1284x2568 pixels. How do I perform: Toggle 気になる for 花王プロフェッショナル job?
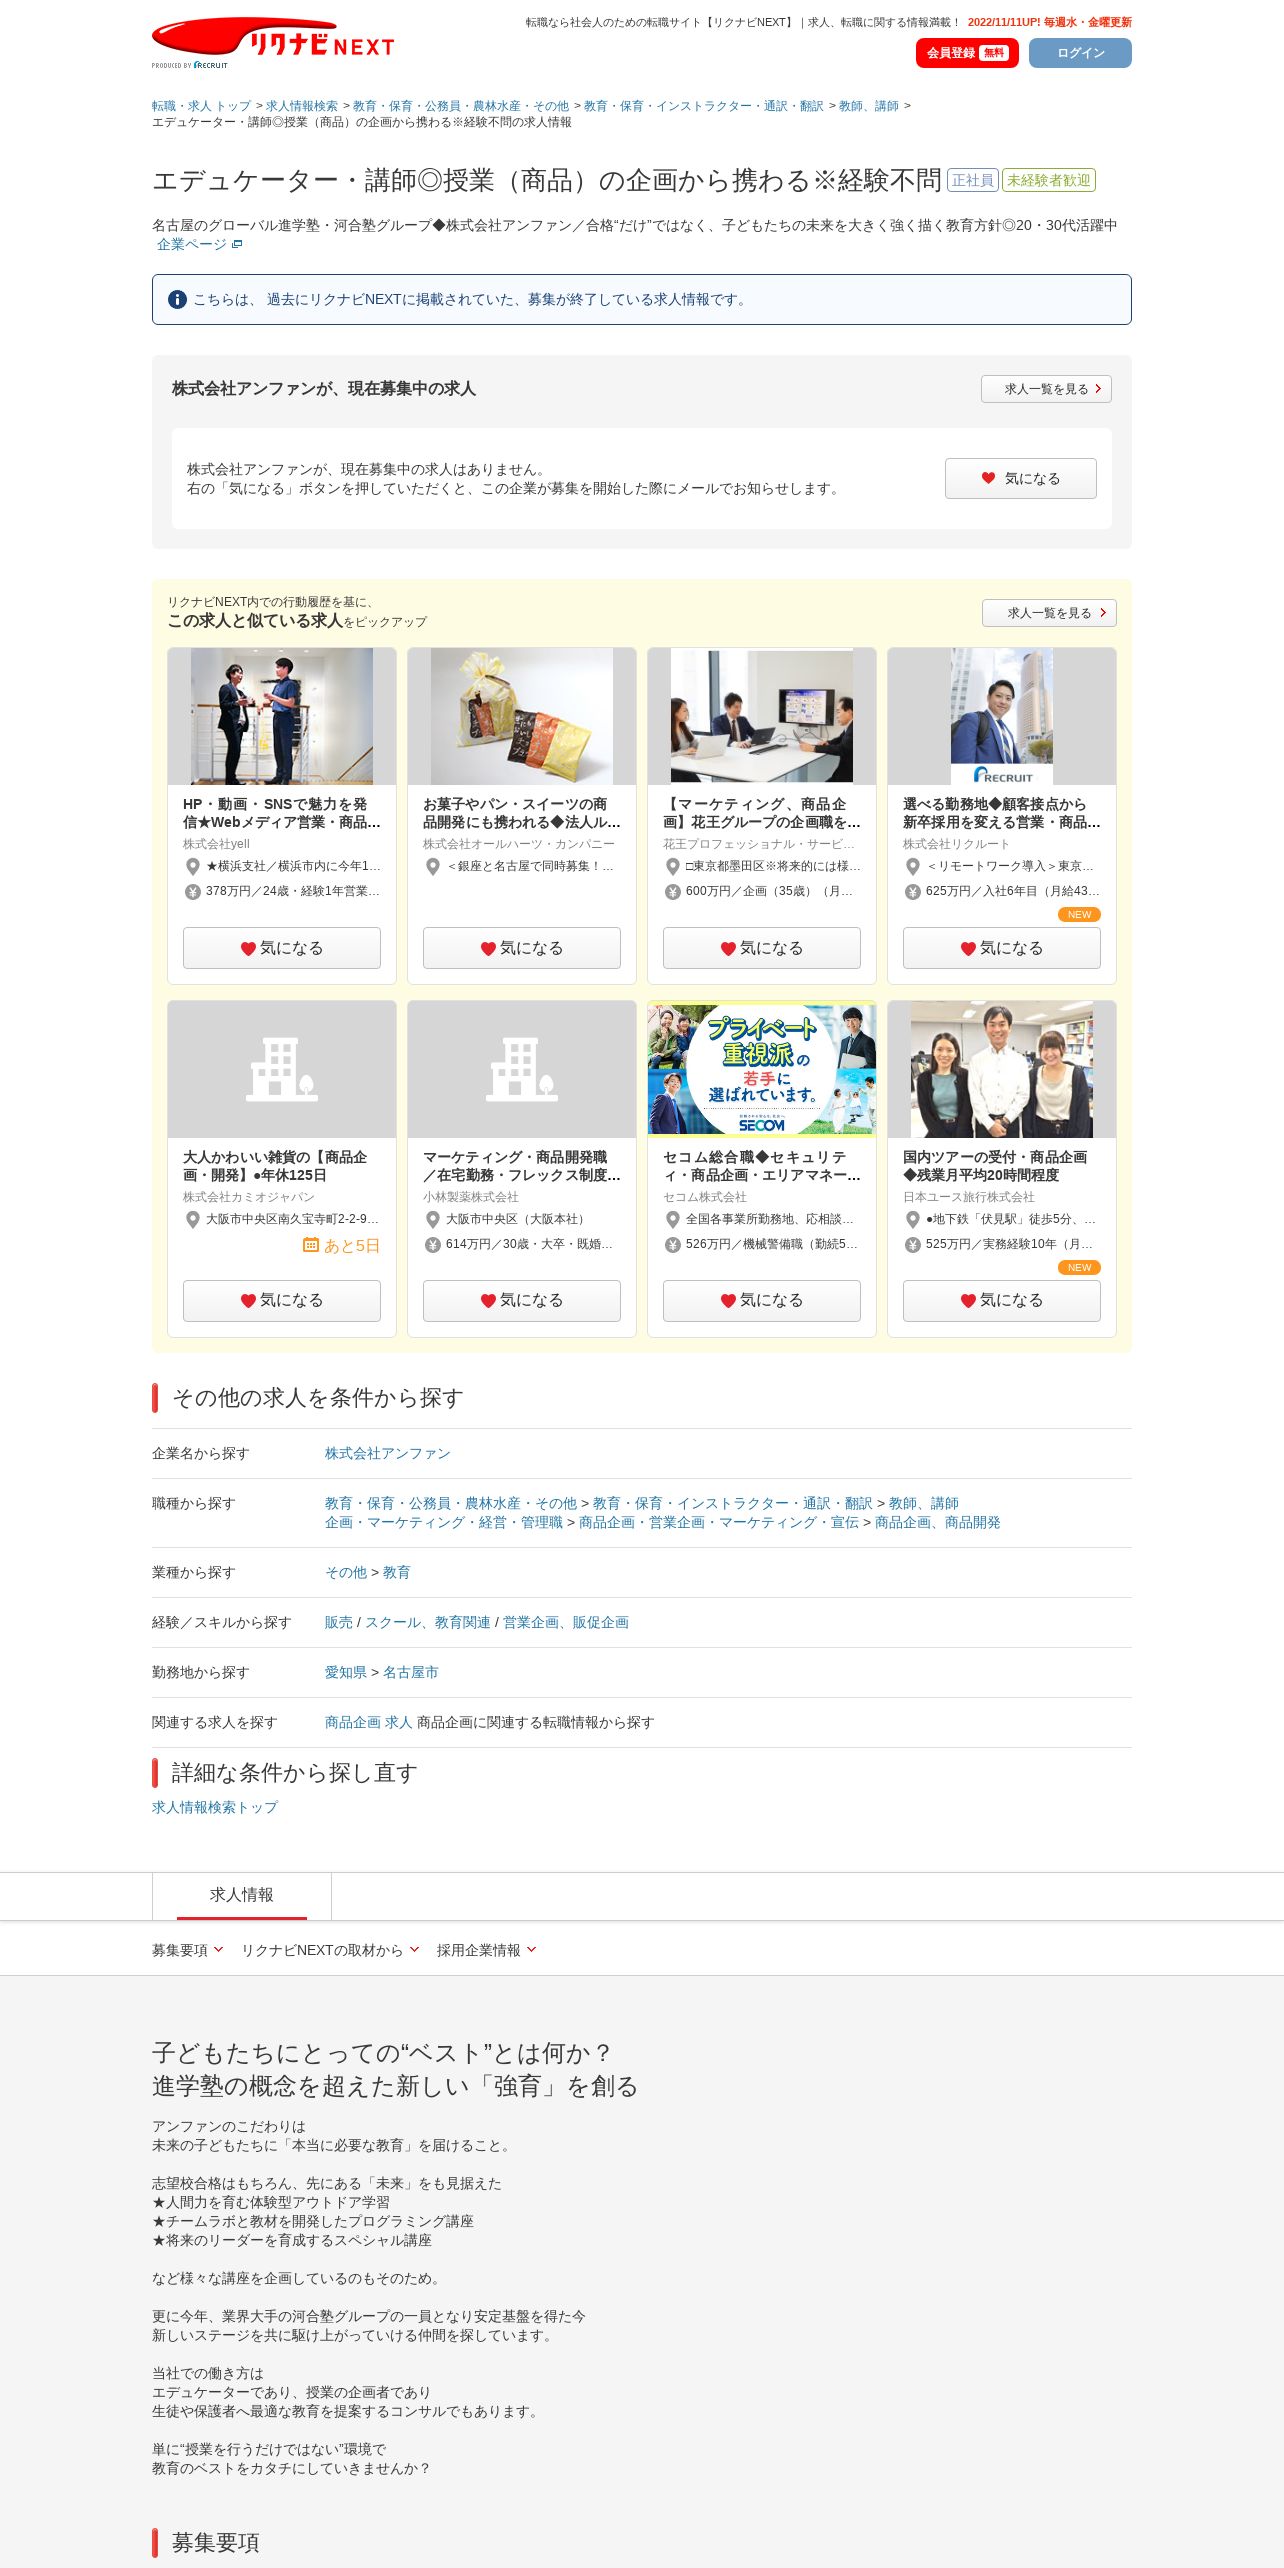click(x=762, y=948)
